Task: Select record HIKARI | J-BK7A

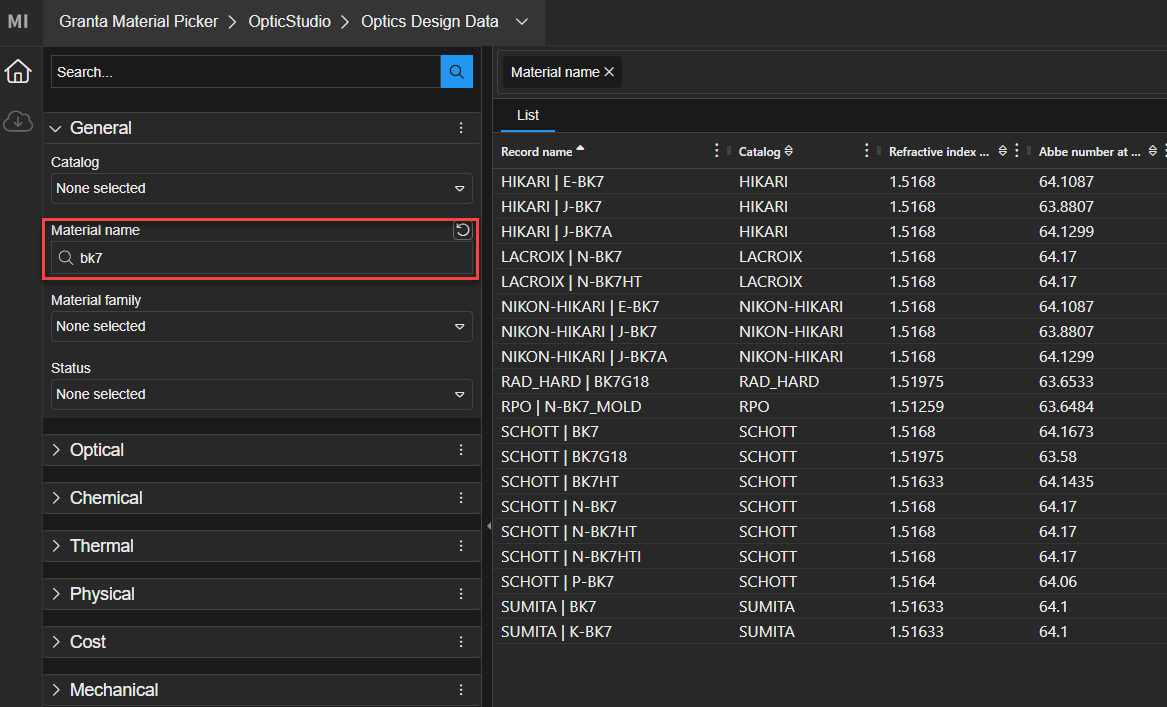Action: 556,231
